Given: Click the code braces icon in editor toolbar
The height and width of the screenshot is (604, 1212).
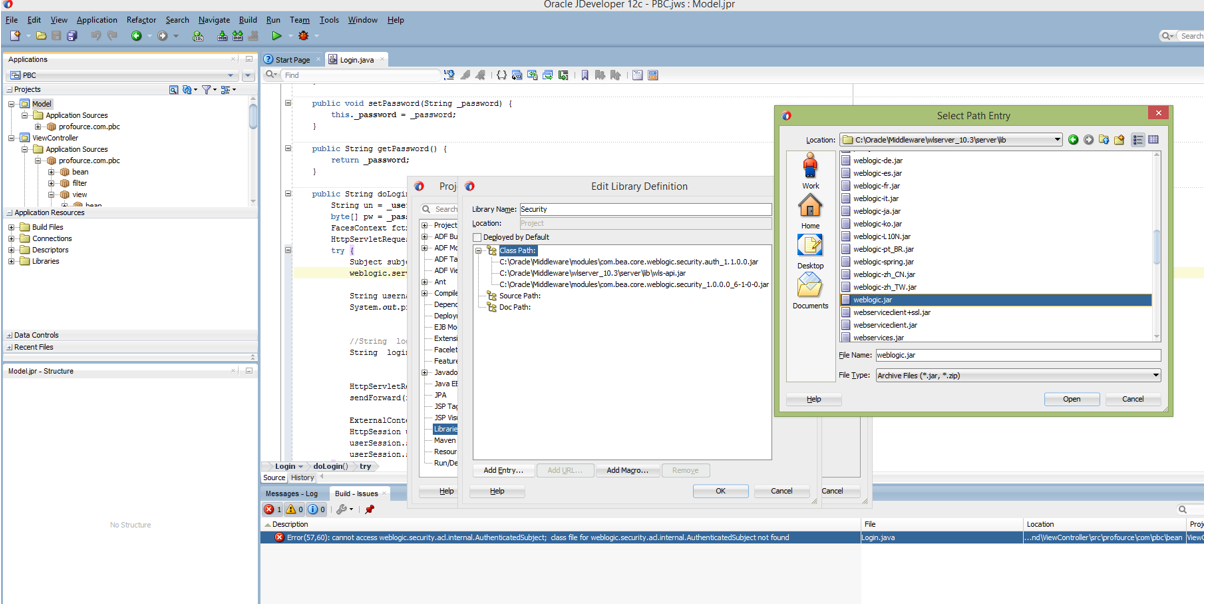Looking at the screenshot, I should pyautogui.click(x=502, y=75).
